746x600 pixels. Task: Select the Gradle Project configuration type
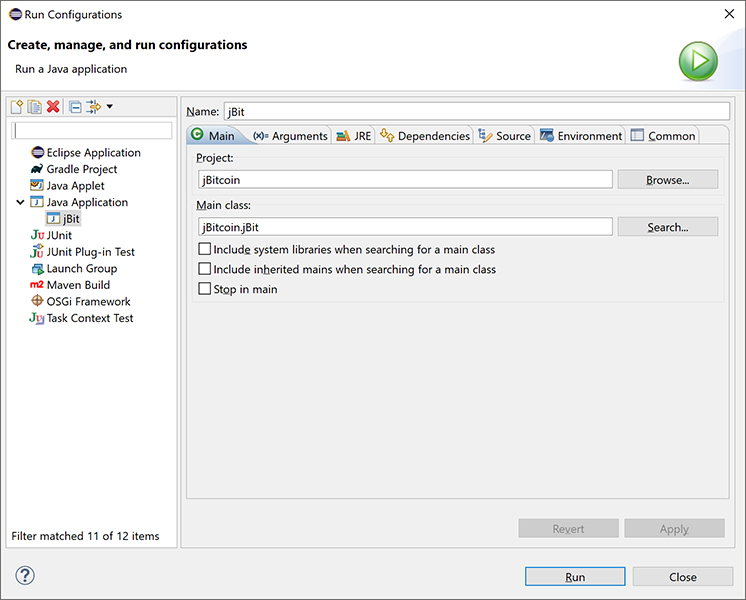point(81,169)
